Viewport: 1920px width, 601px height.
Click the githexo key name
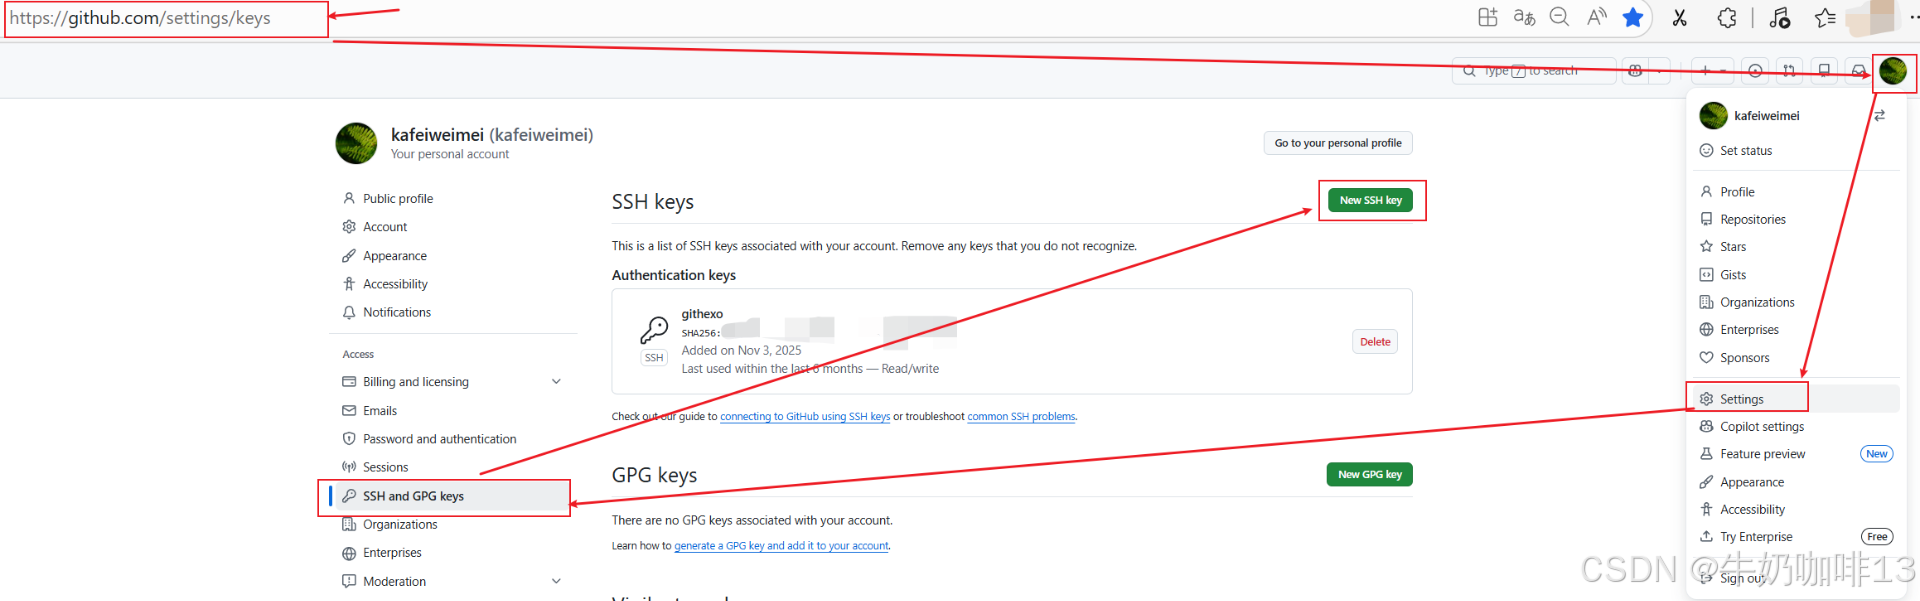pos(702,314)
